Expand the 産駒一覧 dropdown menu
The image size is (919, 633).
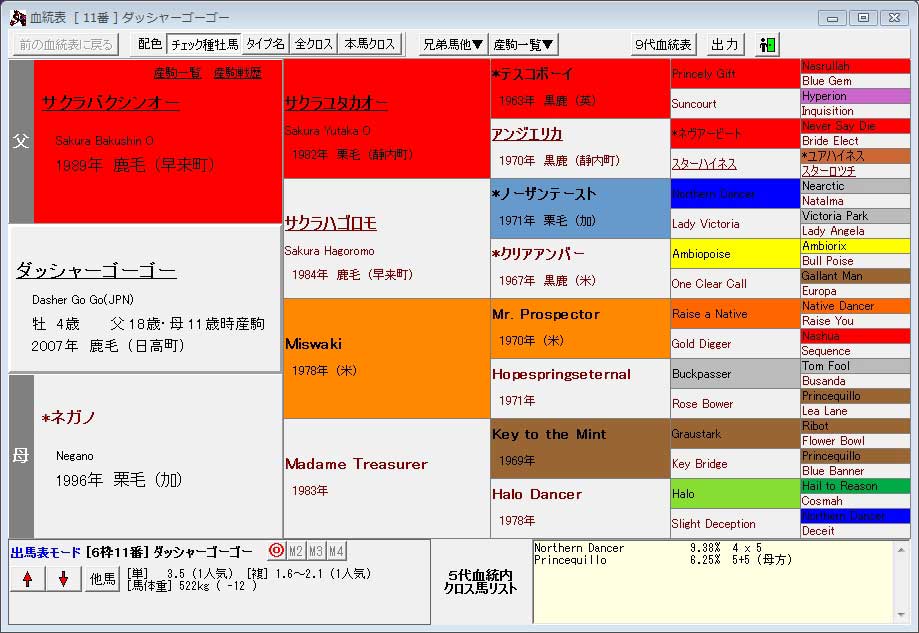[524, 45]
